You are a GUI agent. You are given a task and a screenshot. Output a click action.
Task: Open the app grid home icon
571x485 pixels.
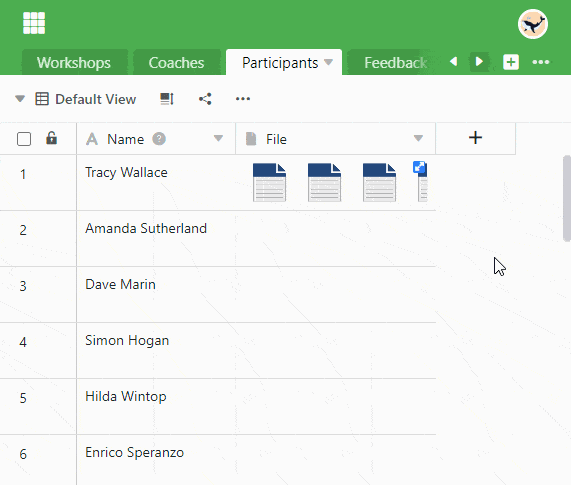click(34, 23)
